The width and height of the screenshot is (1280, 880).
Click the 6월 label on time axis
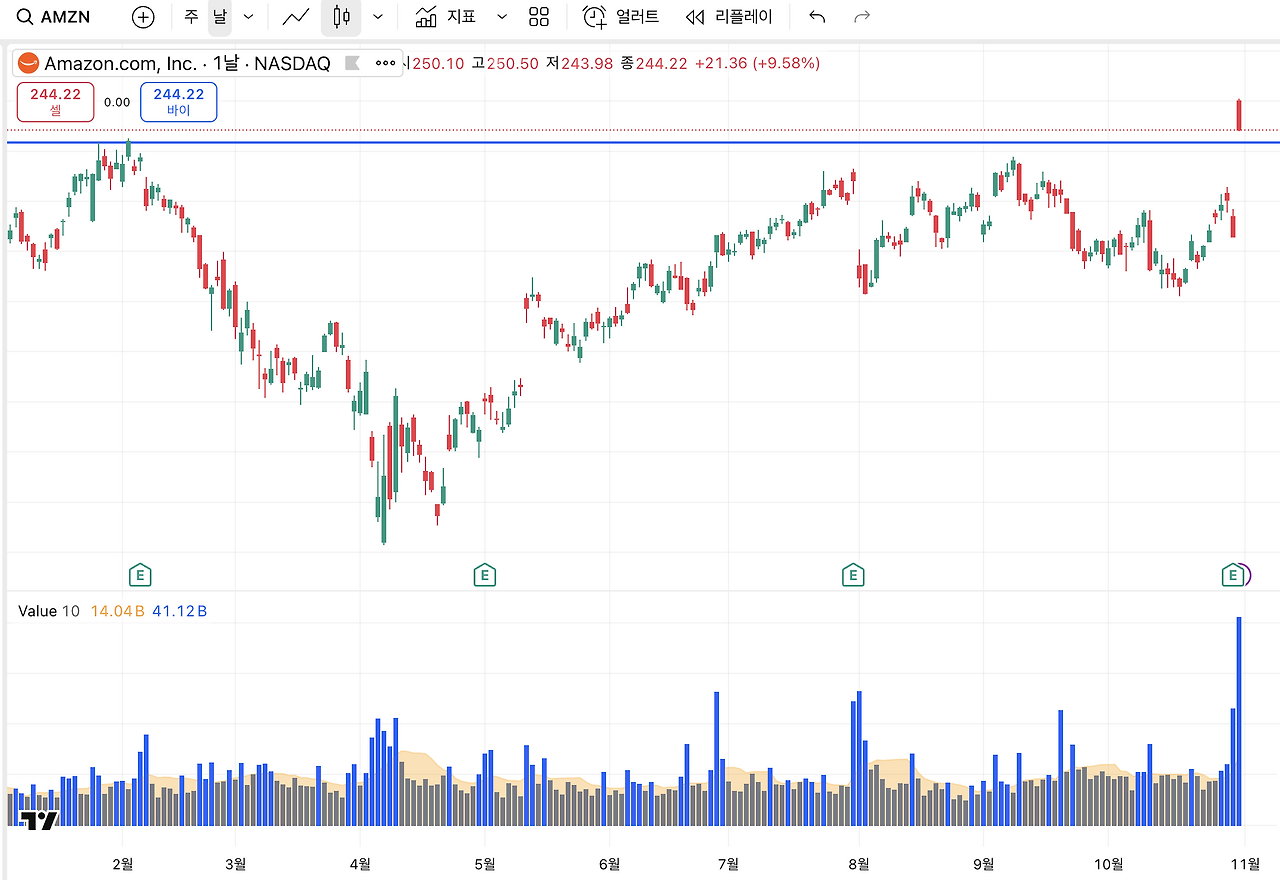coord(608,864)
